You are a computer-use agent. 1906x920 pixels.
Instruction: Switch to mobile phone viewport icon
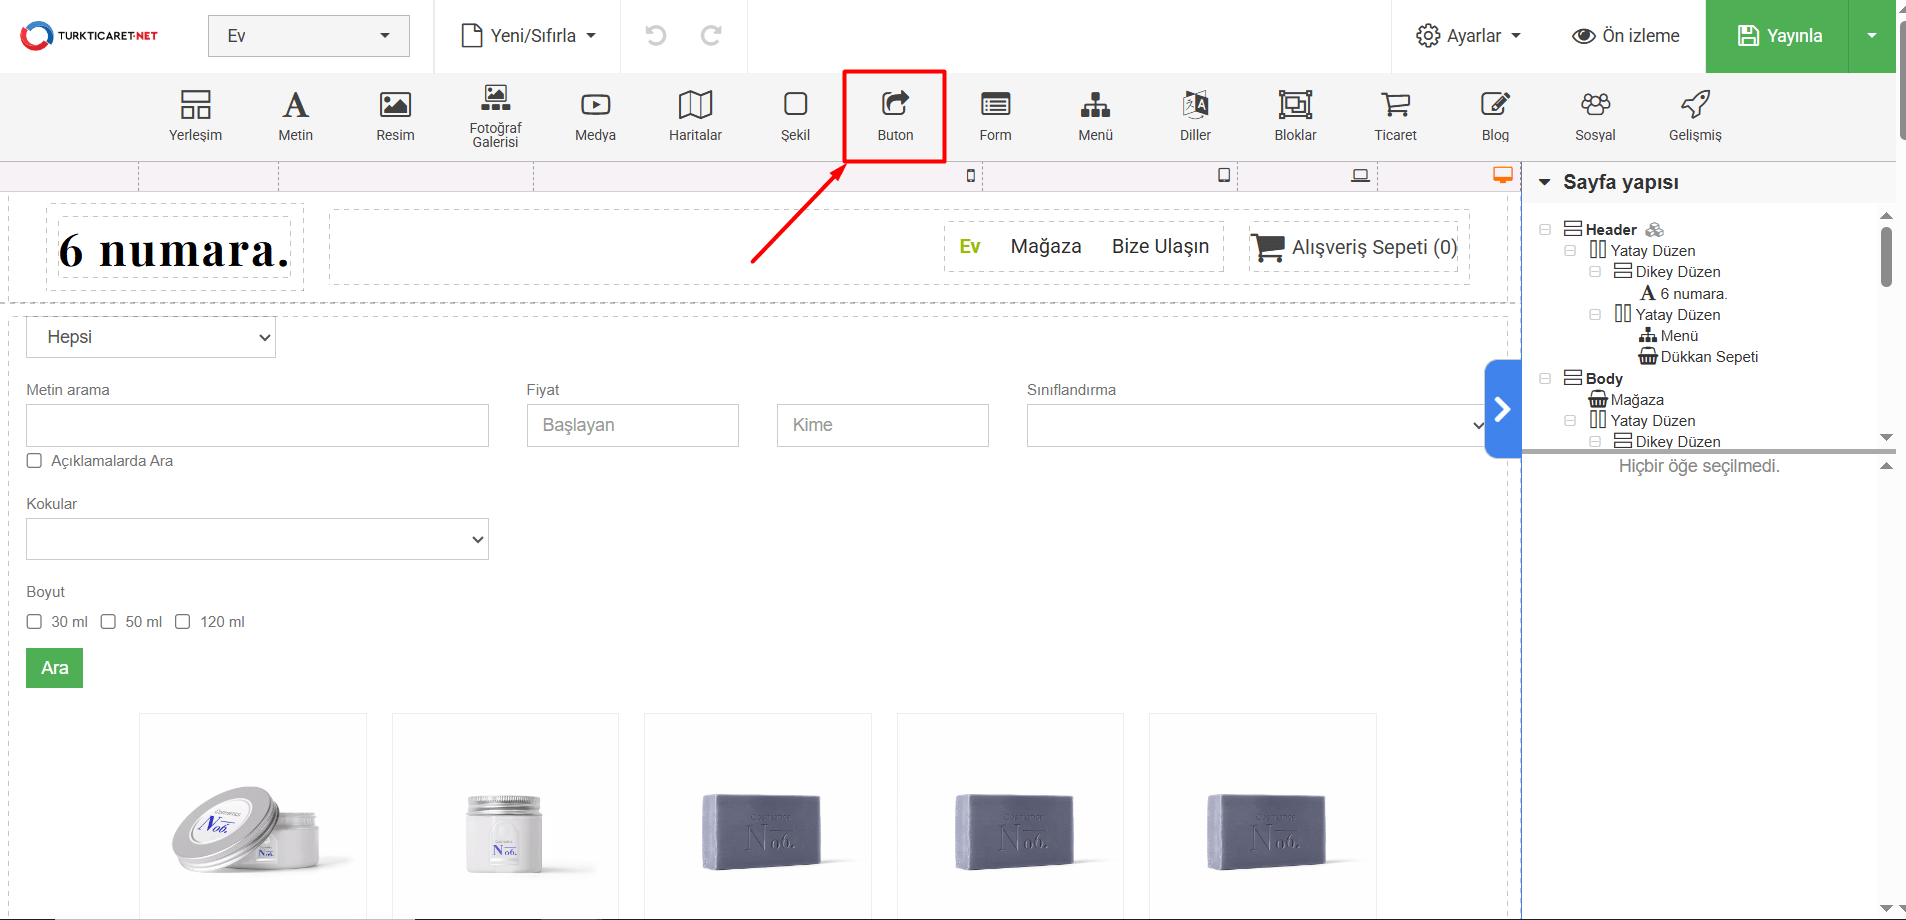970,176
